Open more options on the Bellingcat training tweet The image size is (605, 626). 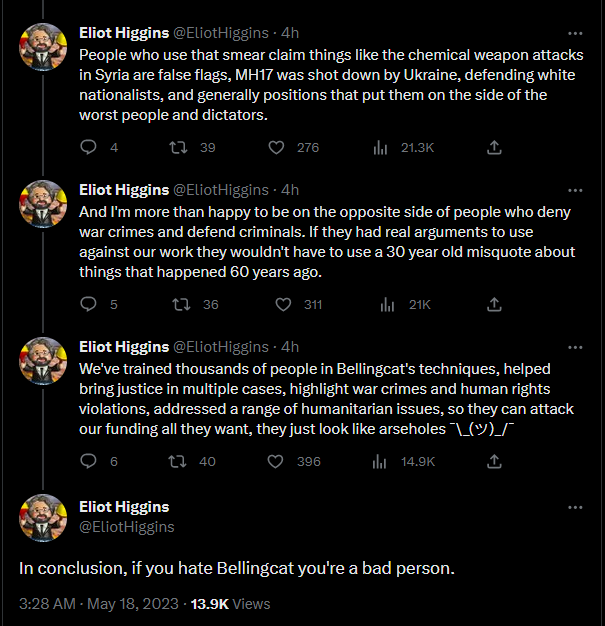[574, 347]
